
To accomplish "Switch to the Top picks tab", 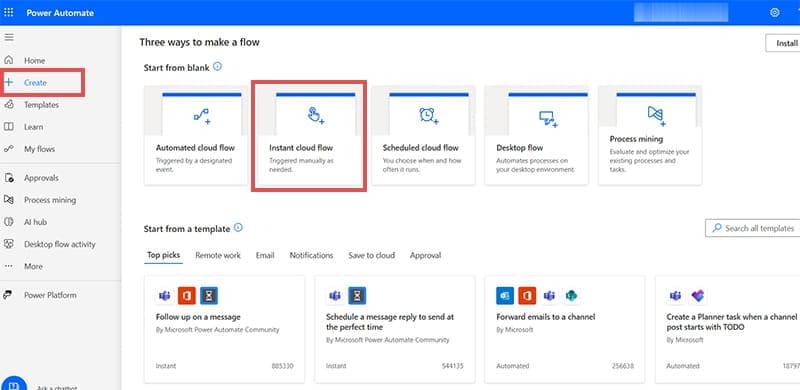I will click(163, 255).
